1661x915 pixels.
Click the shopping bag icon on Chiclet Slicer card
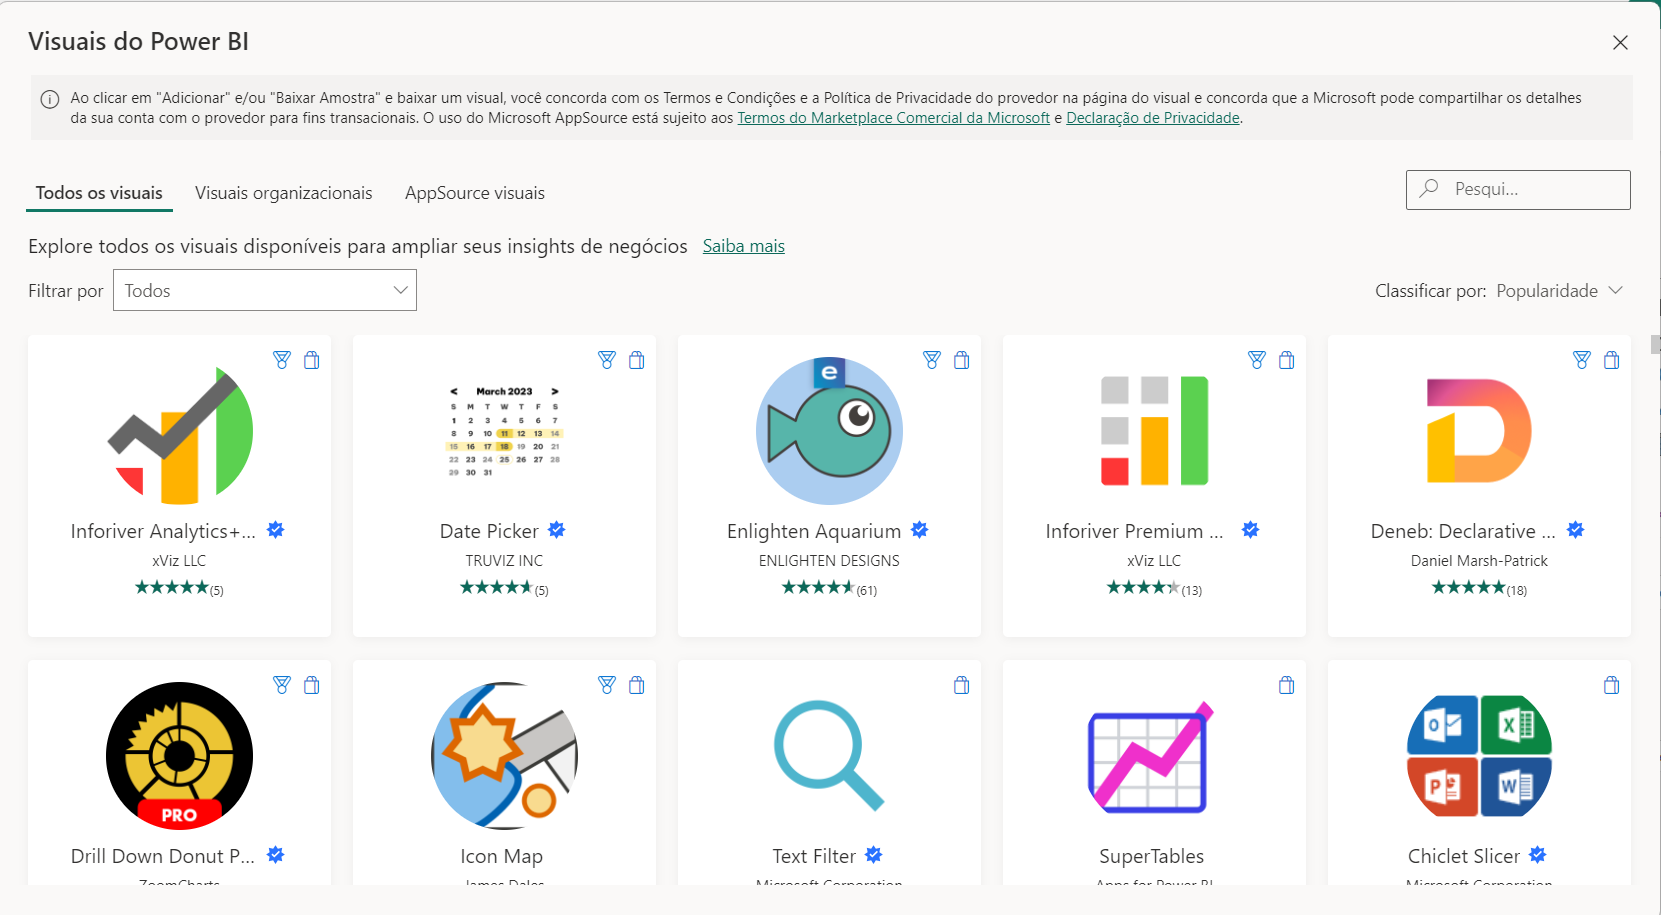(x=1612, y=685)
